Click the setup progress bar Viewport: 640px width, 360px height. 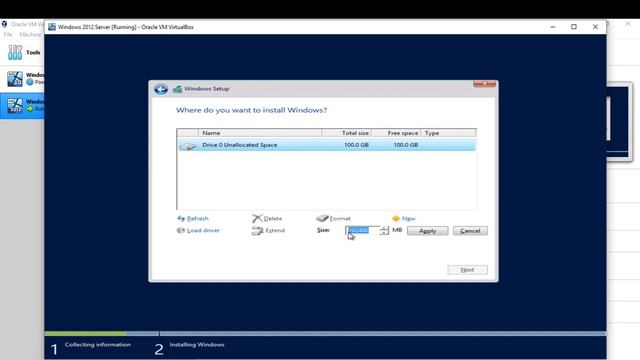[325, 333]
